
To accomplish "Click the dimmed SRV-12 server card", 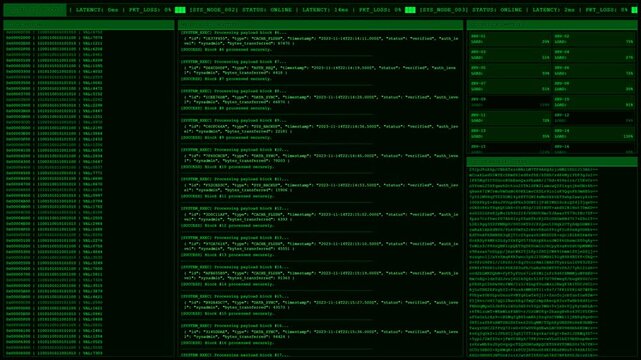I will click(x=594, y=118).
